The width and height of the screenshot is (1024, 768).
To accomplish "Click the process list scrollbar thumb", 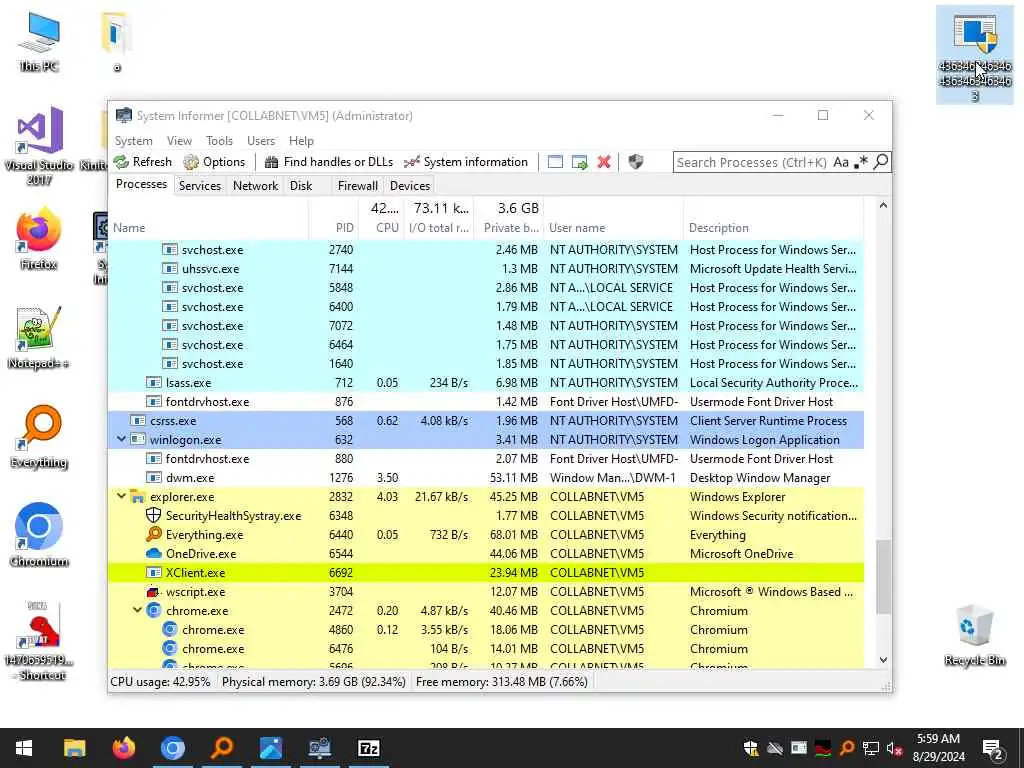I will click(883, 577).
